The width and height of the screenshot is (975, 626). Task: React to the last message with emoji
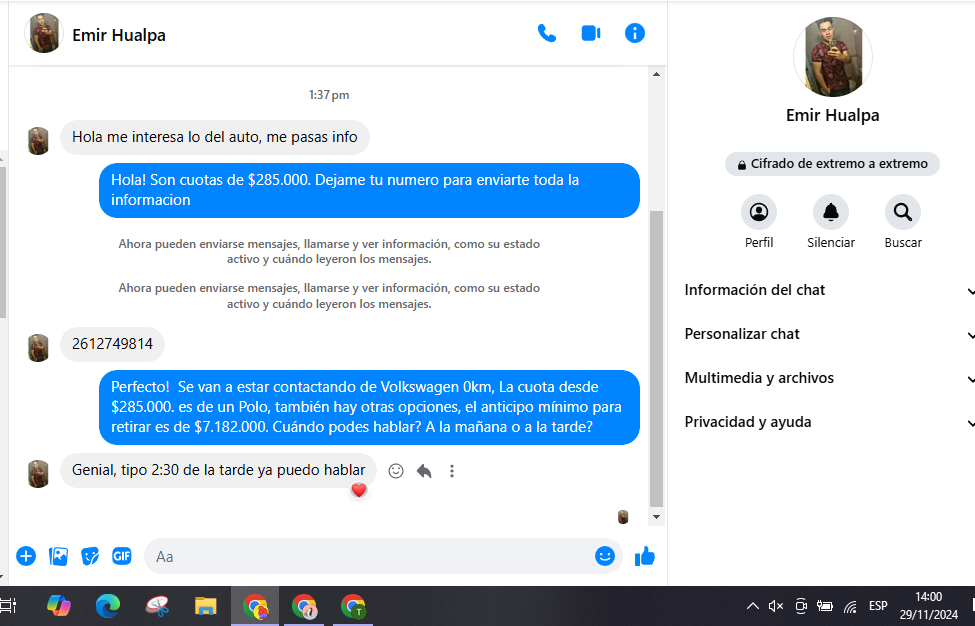point(396,471)
